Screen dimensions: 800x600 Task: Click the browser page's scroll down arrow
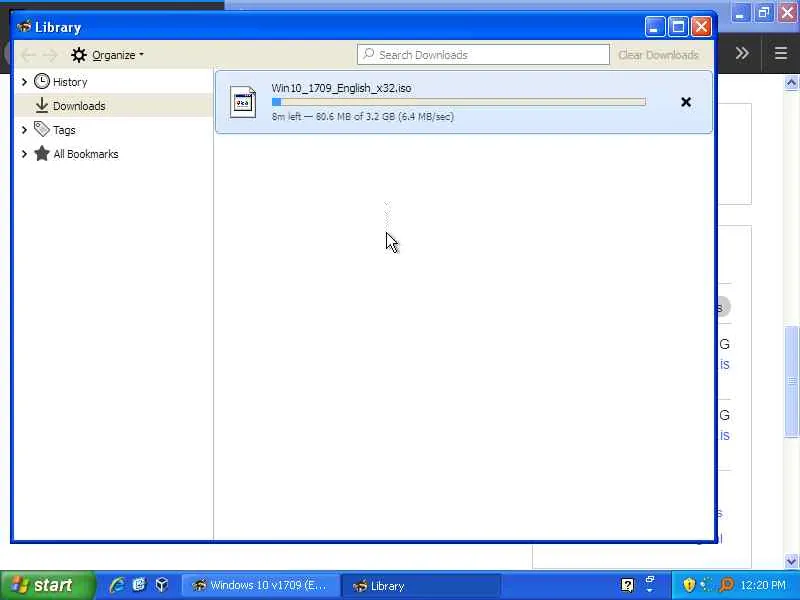coord(791,561)
